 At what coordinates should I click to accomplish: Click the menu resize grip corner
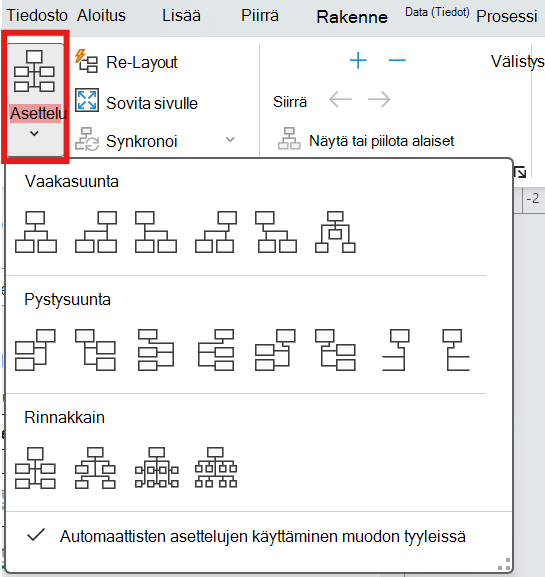[x=505, y=564]
